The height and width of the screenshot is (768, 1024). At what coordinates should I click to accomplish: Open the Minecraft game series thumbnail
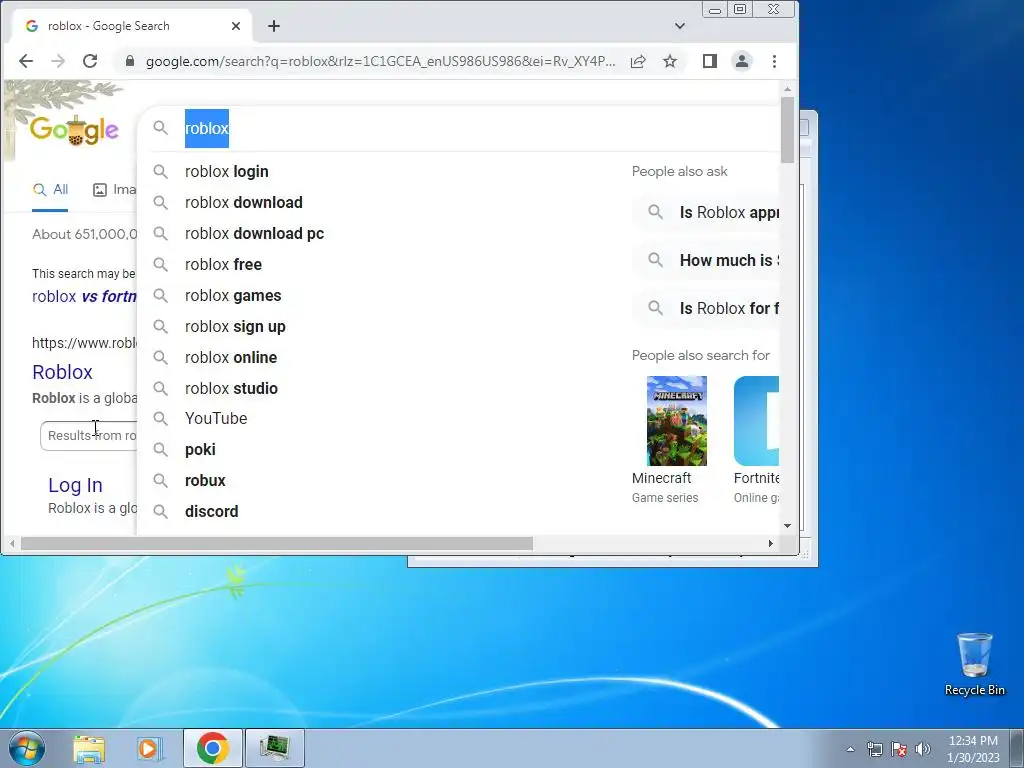click(677, 421)
